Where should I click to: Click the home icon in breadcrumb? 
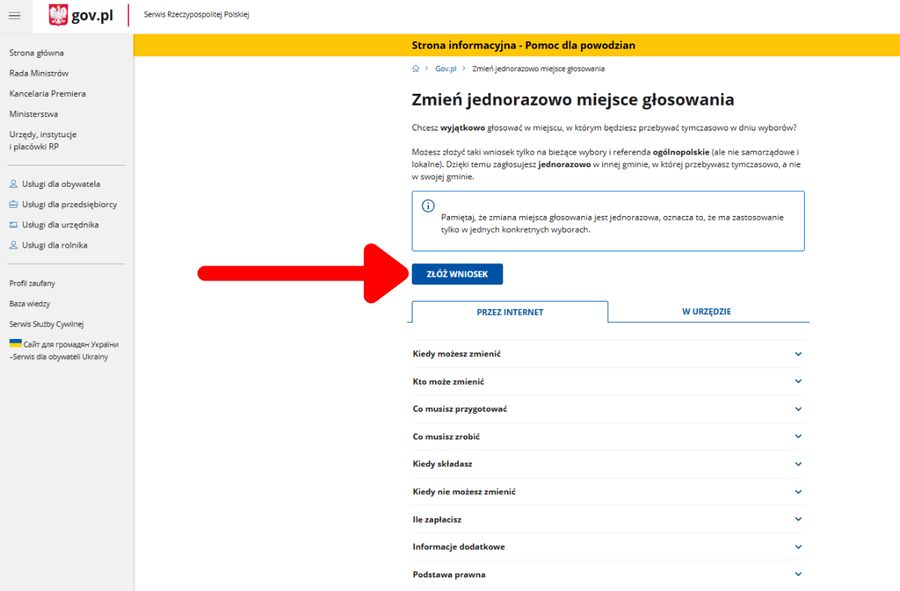coord(416,68)
